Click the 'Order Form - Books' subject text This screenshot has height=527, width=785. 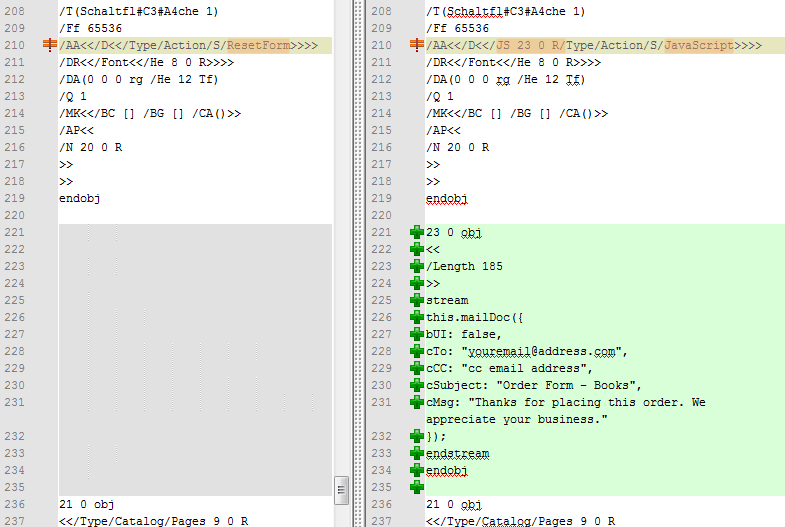566,385
